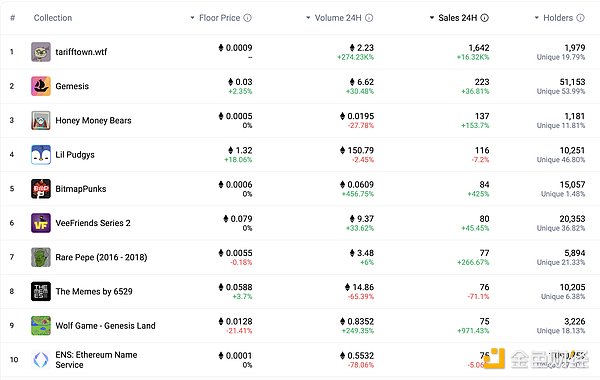Open the BitmapPunks collection row
The width and height of the screenshot is (600, 380).
click(300, 189)
